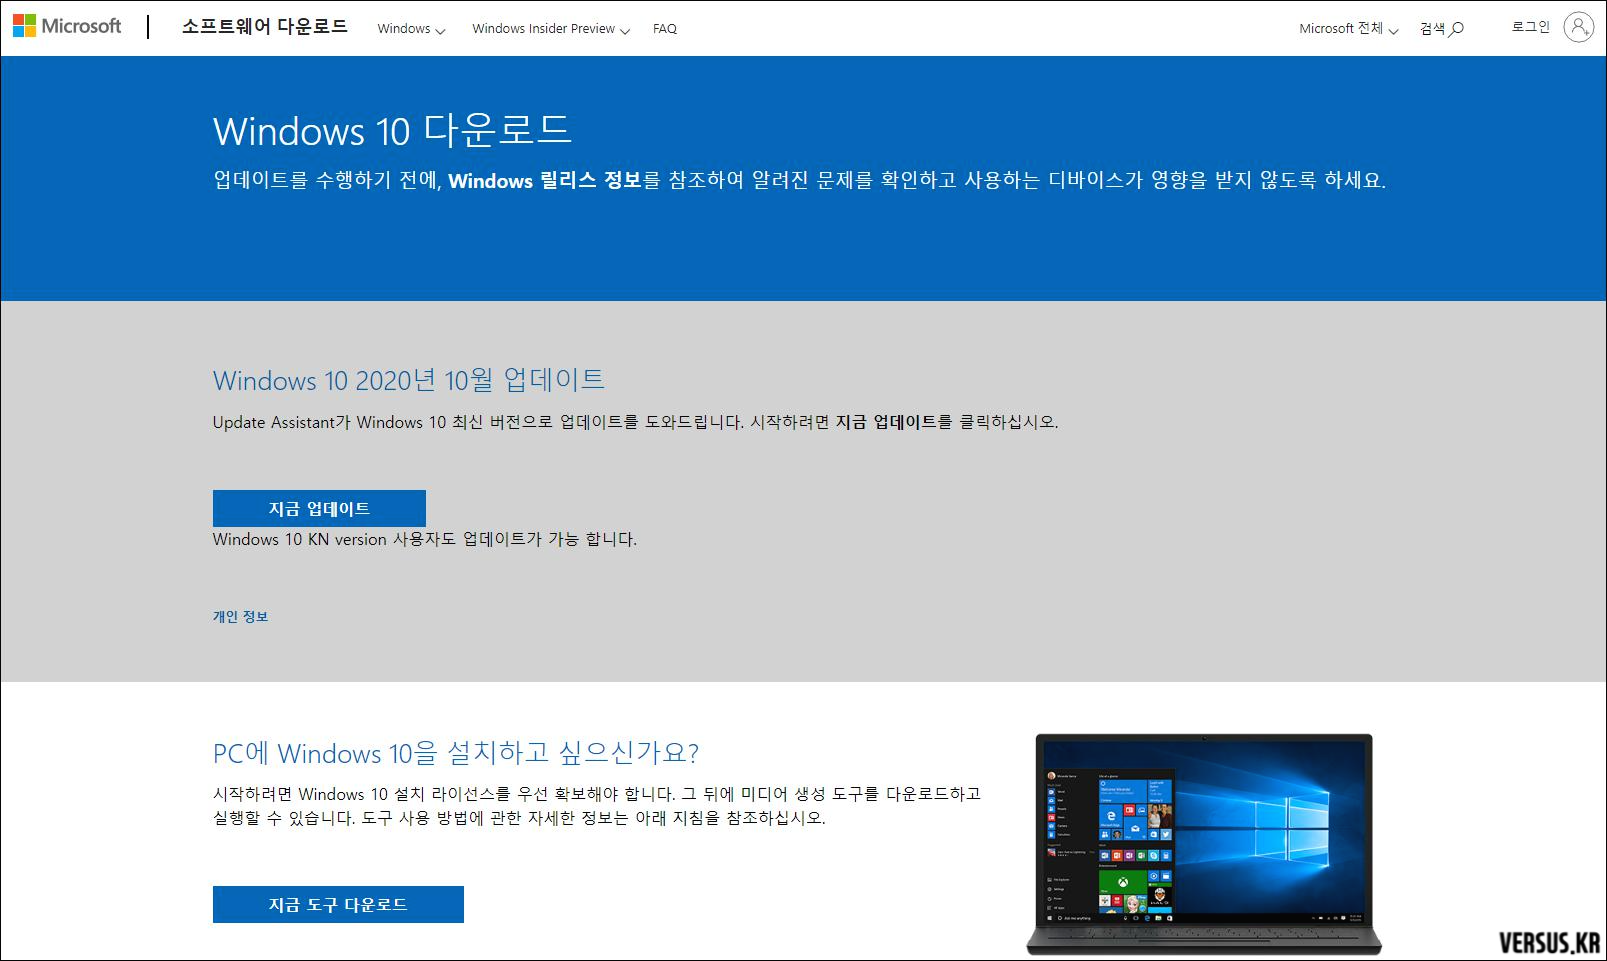Click the Windows 10 laptop image
1607x961 pixels.
1203,844
